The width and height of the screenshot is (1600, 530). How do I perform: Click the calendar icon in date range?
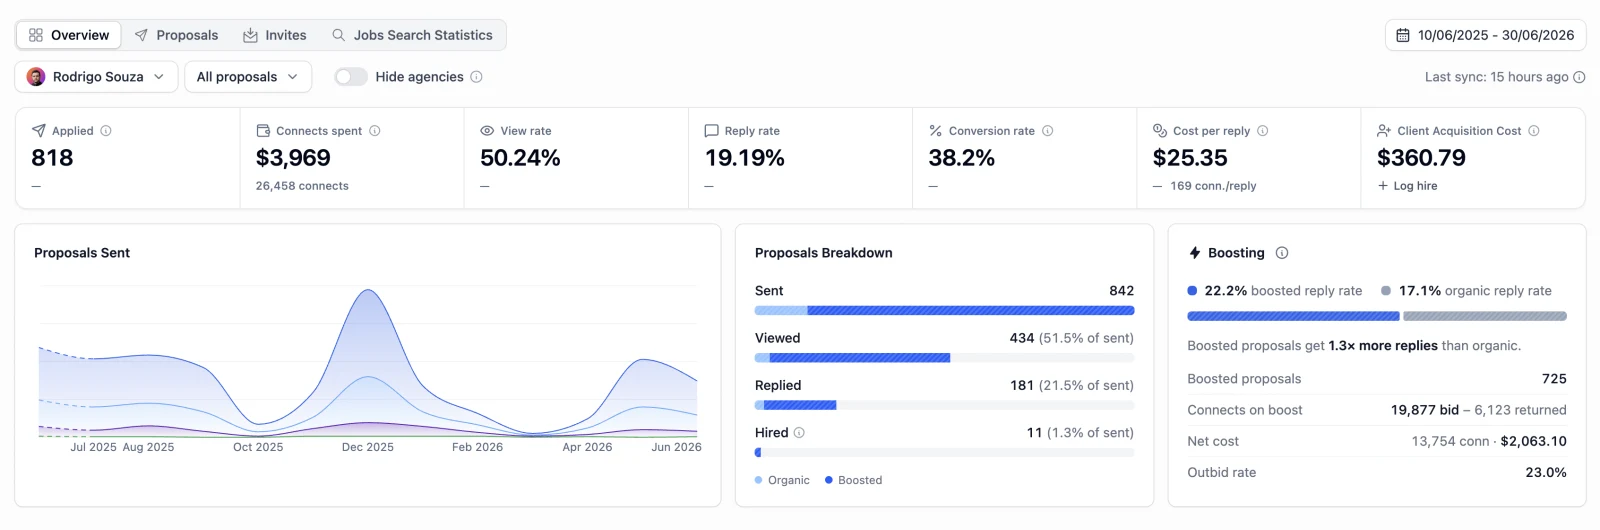point(1403,35)
